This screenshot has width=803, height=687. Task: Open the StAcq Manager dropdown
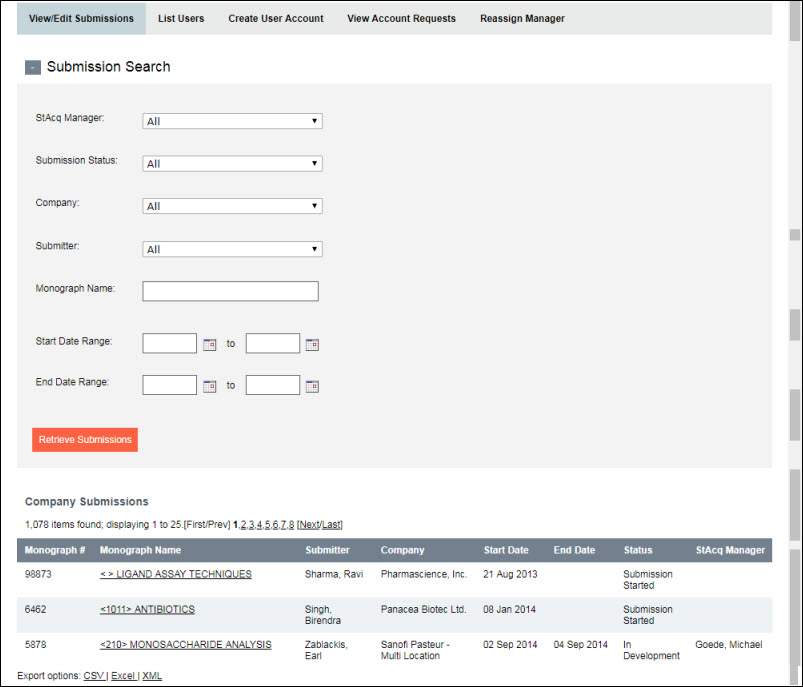point(232,121)
